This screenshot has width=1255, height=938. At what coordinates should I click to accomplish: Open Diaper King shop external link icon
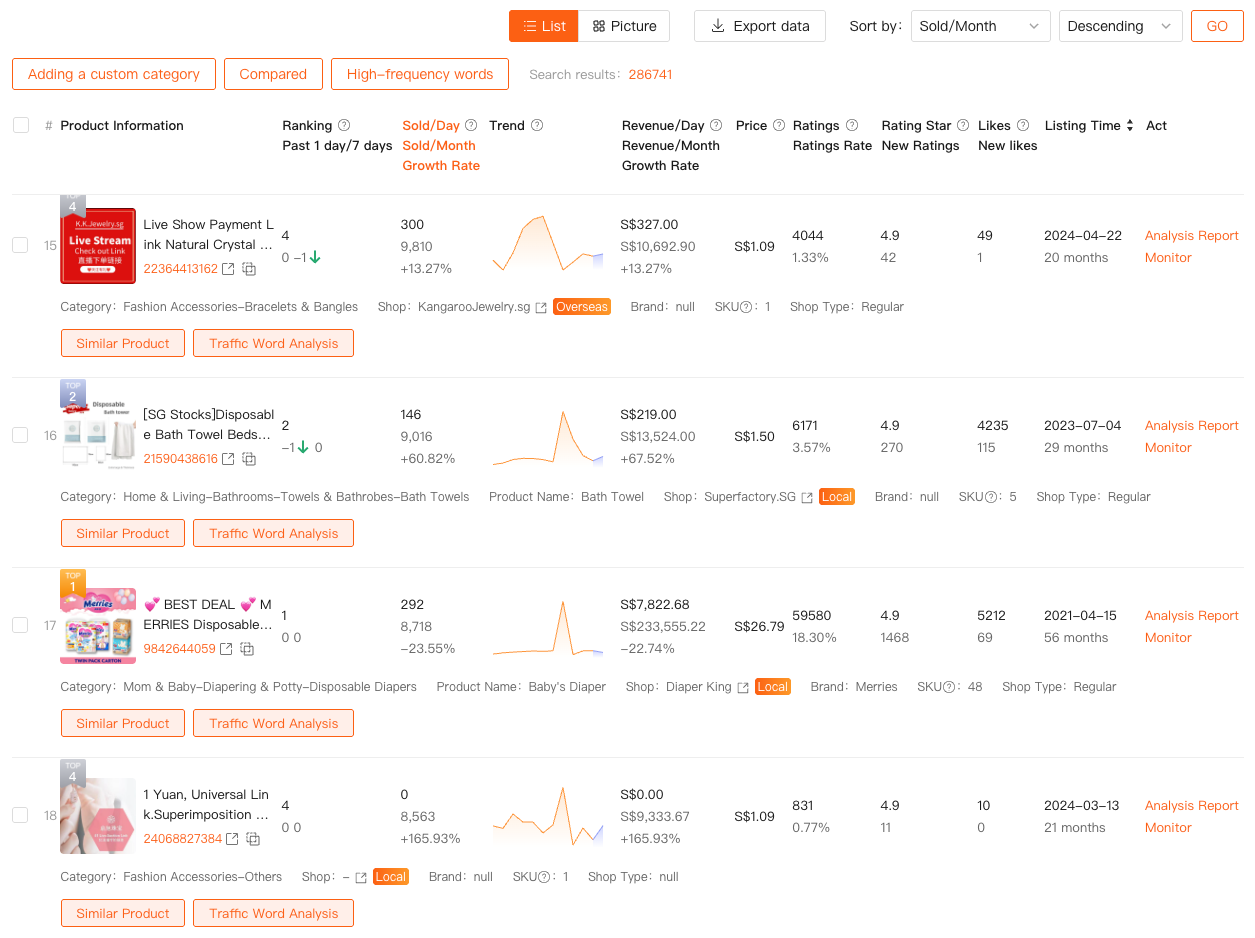(x=742, y=688)
